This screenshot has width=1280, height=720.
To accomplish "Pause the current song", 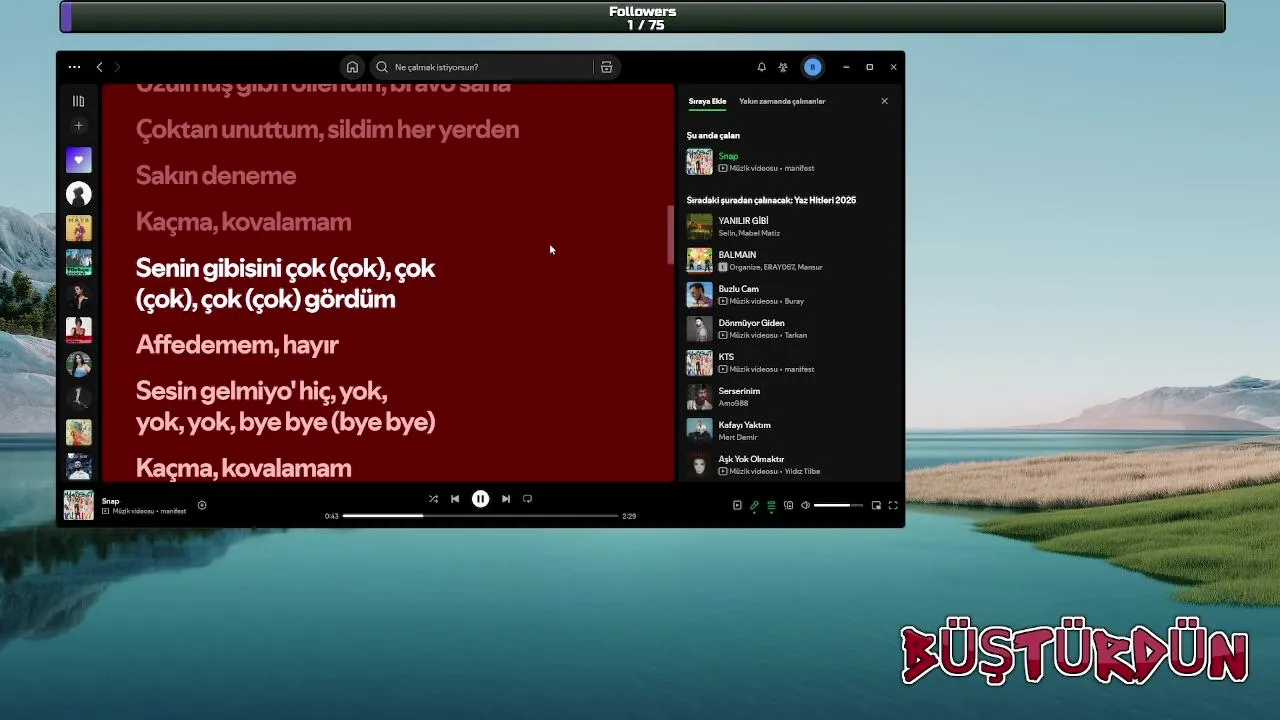I will [480, 499].
